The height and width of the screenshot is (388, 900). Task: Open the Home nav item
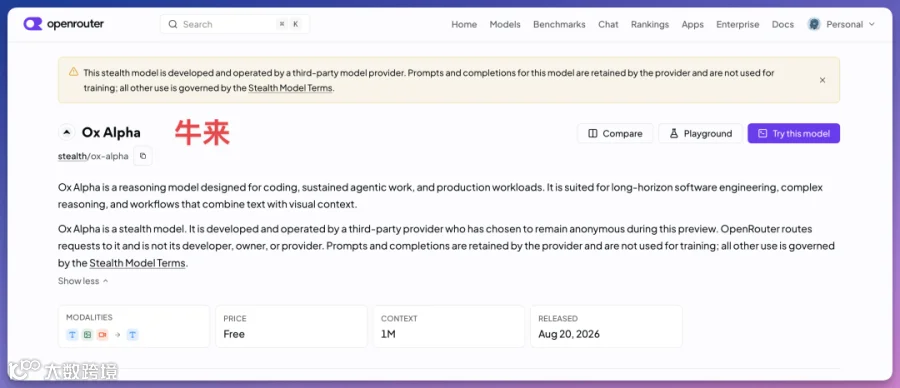[x=464, y=24]
